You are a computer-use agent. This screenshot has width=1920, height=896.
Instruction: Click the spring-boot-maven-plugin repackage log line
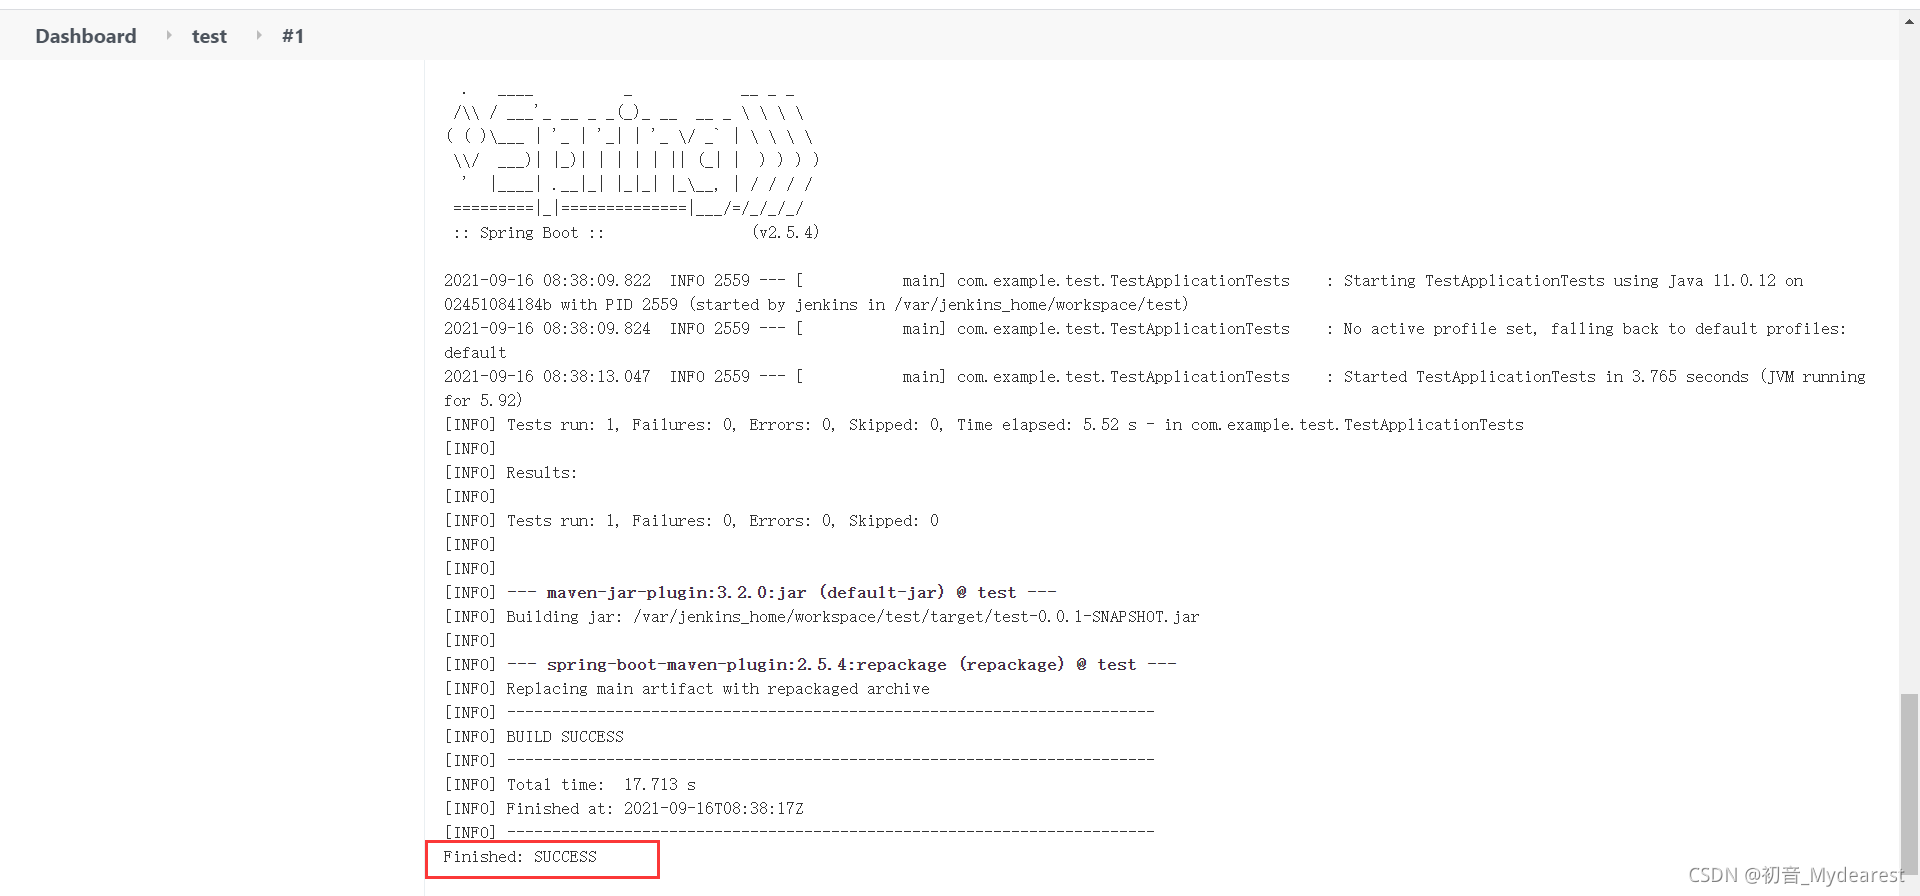coord(810,665)
